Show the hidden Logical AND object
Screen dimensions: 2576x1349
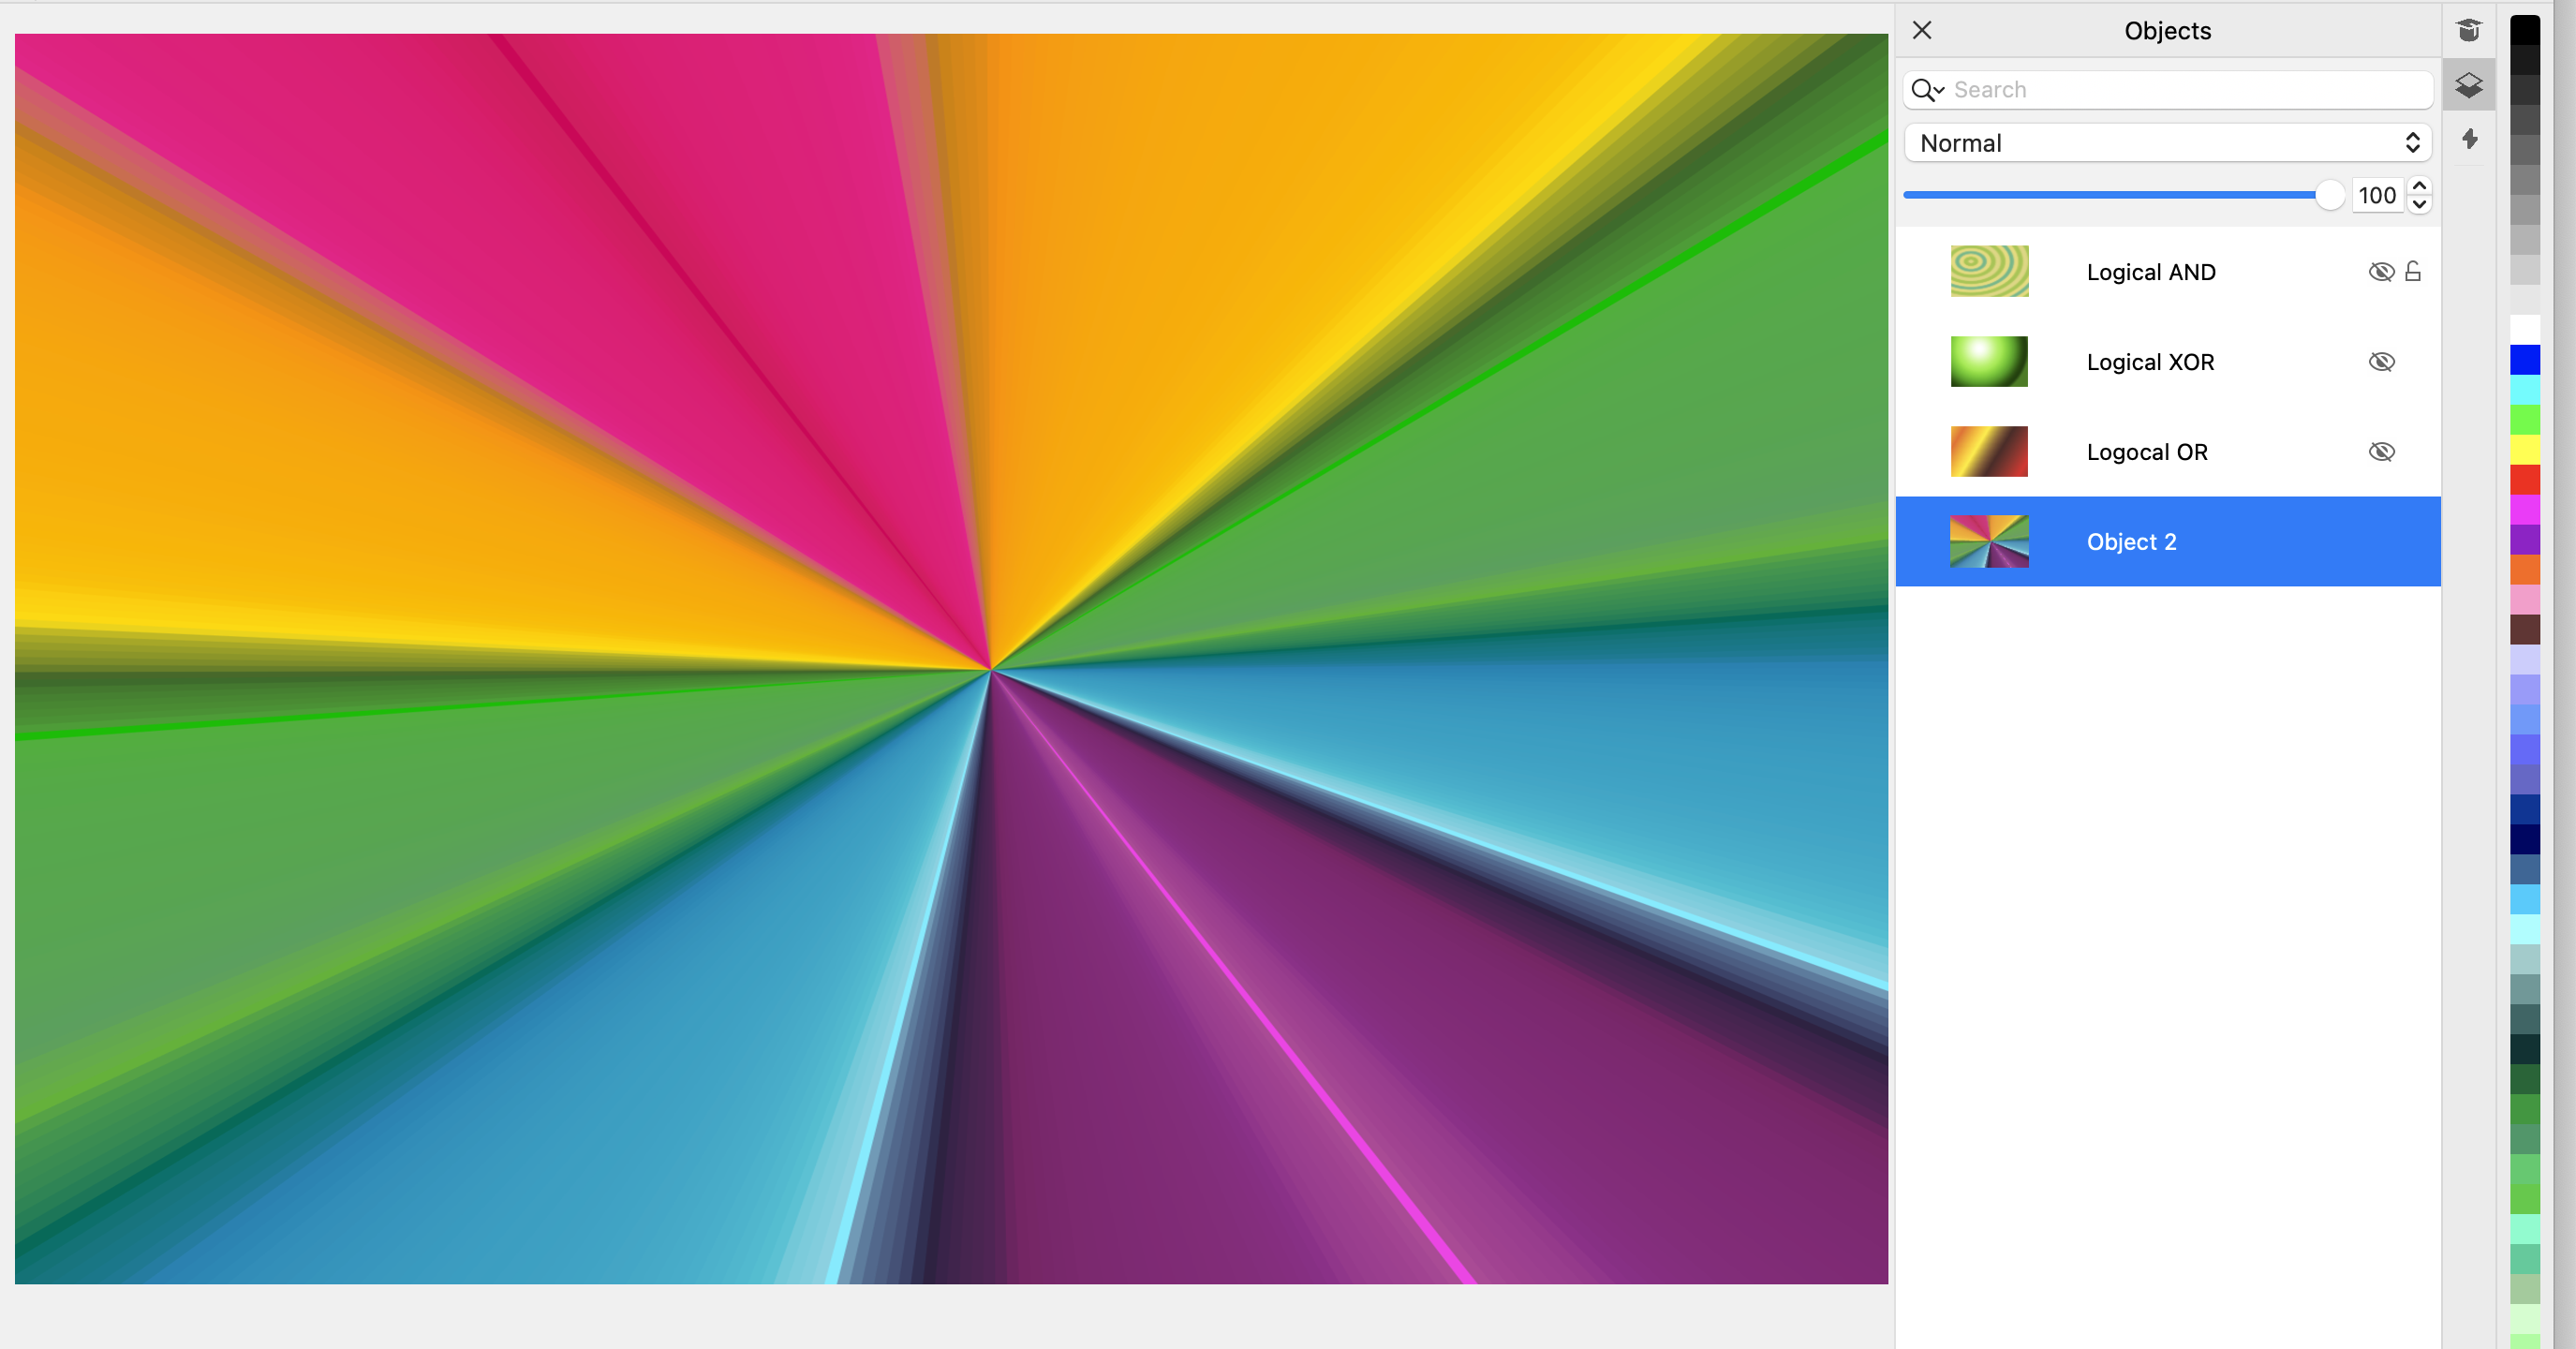[2381, 272]
